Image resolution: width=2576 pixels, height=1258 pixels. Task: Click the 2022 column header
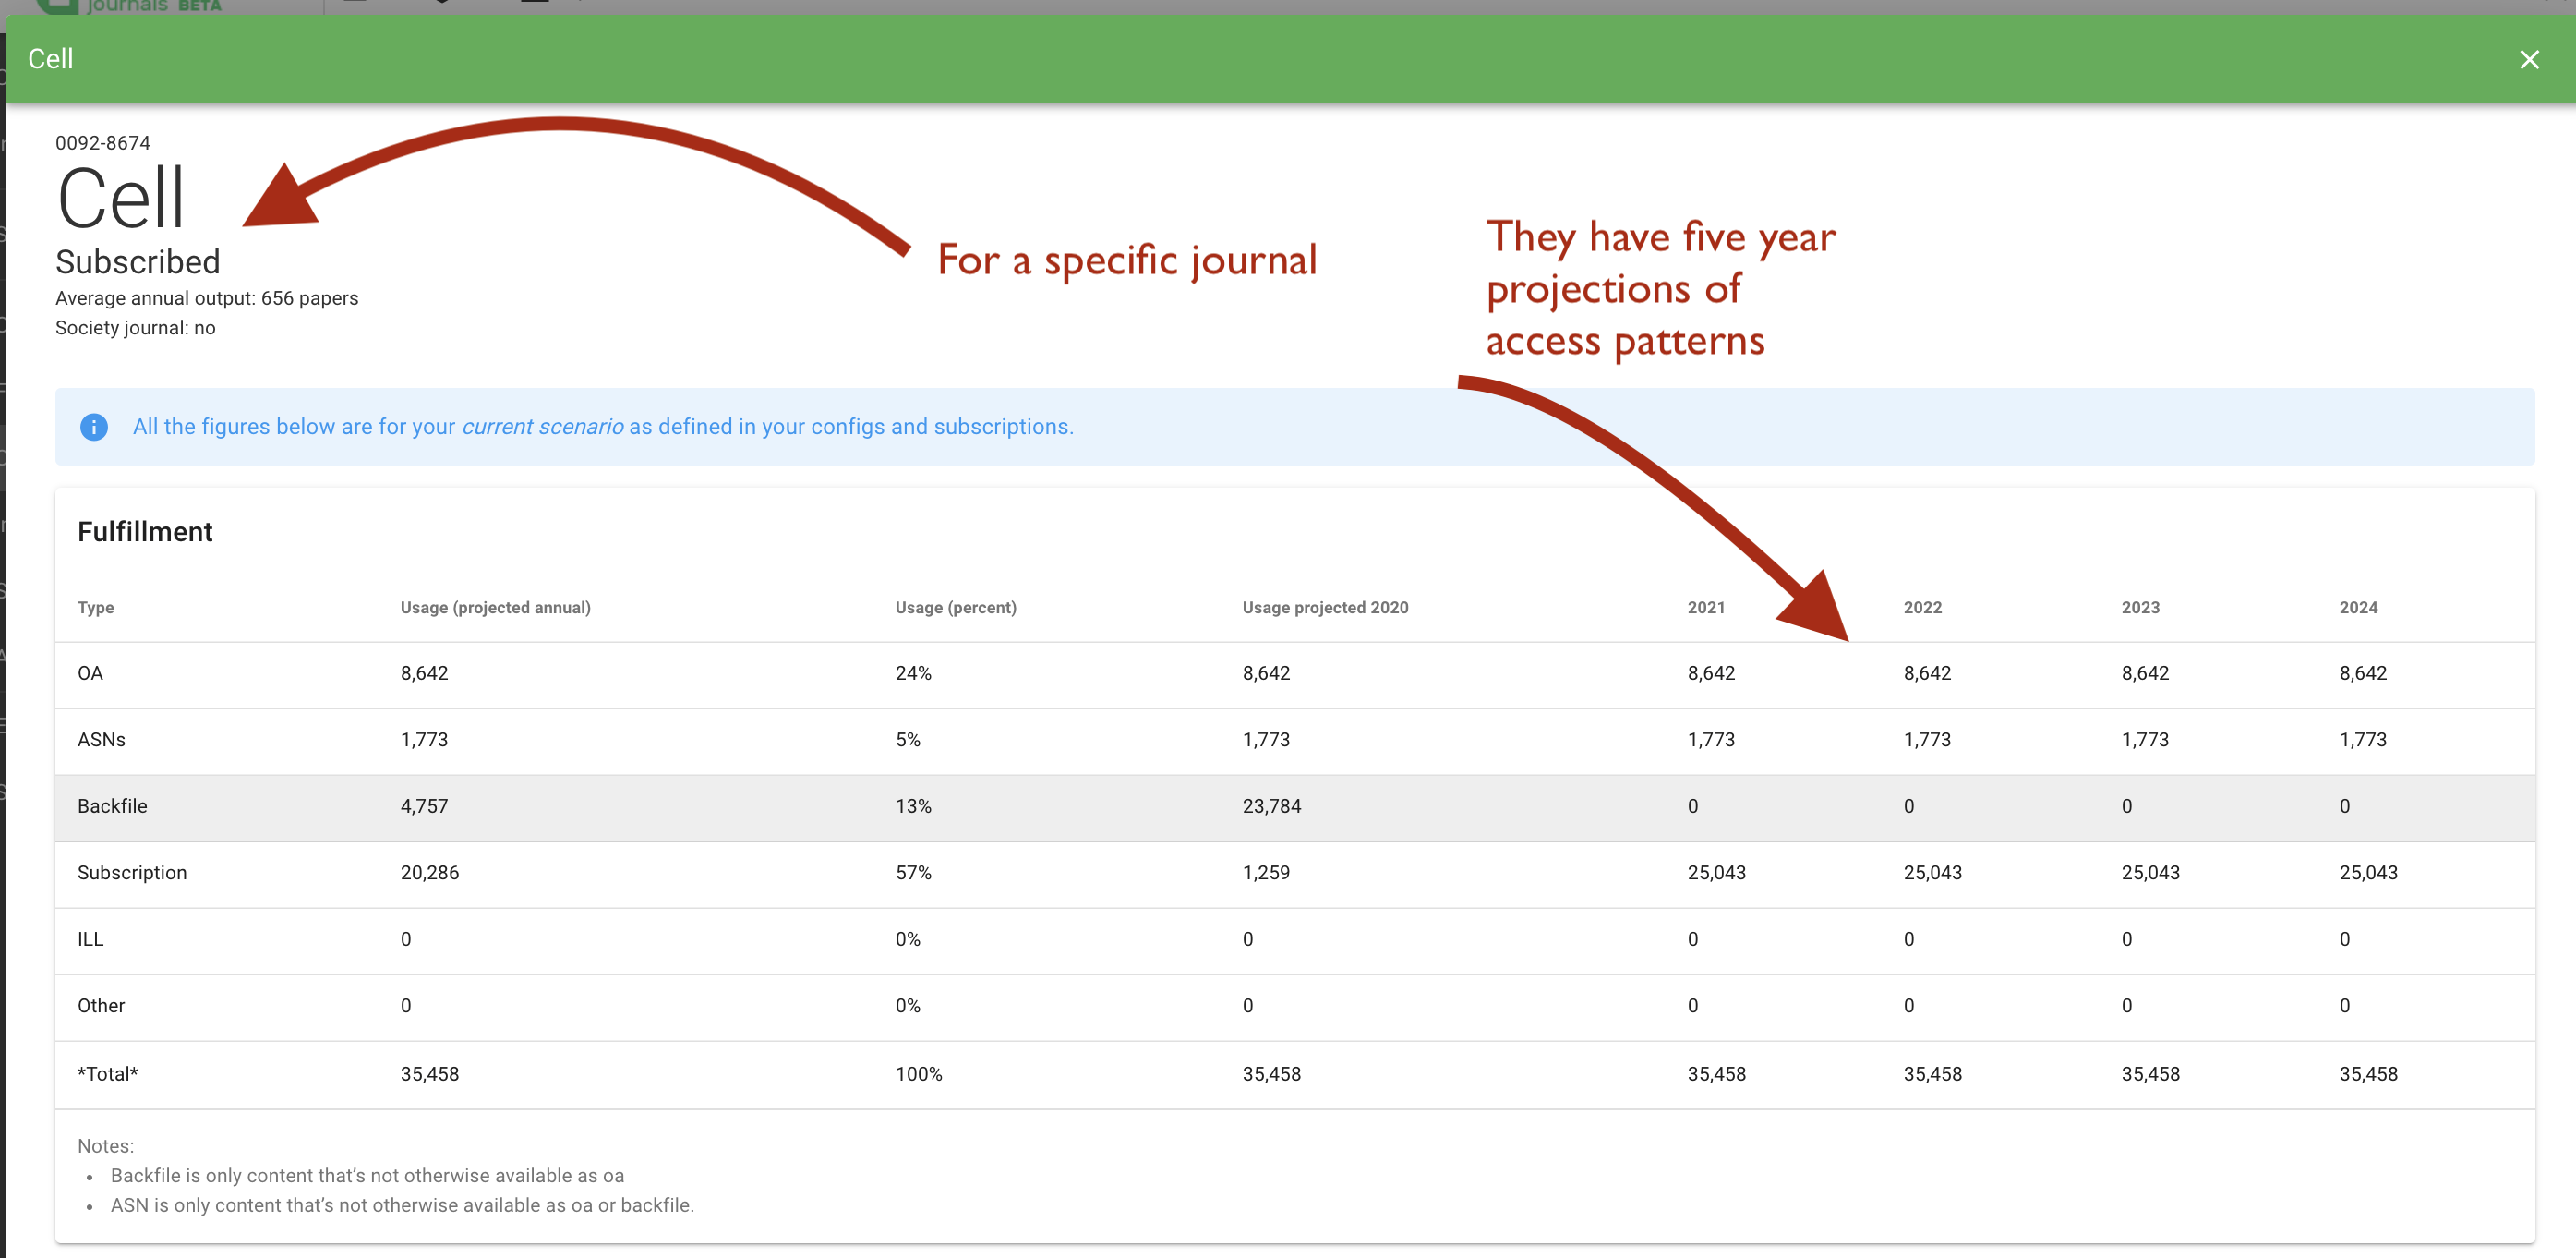[1922, 607]
